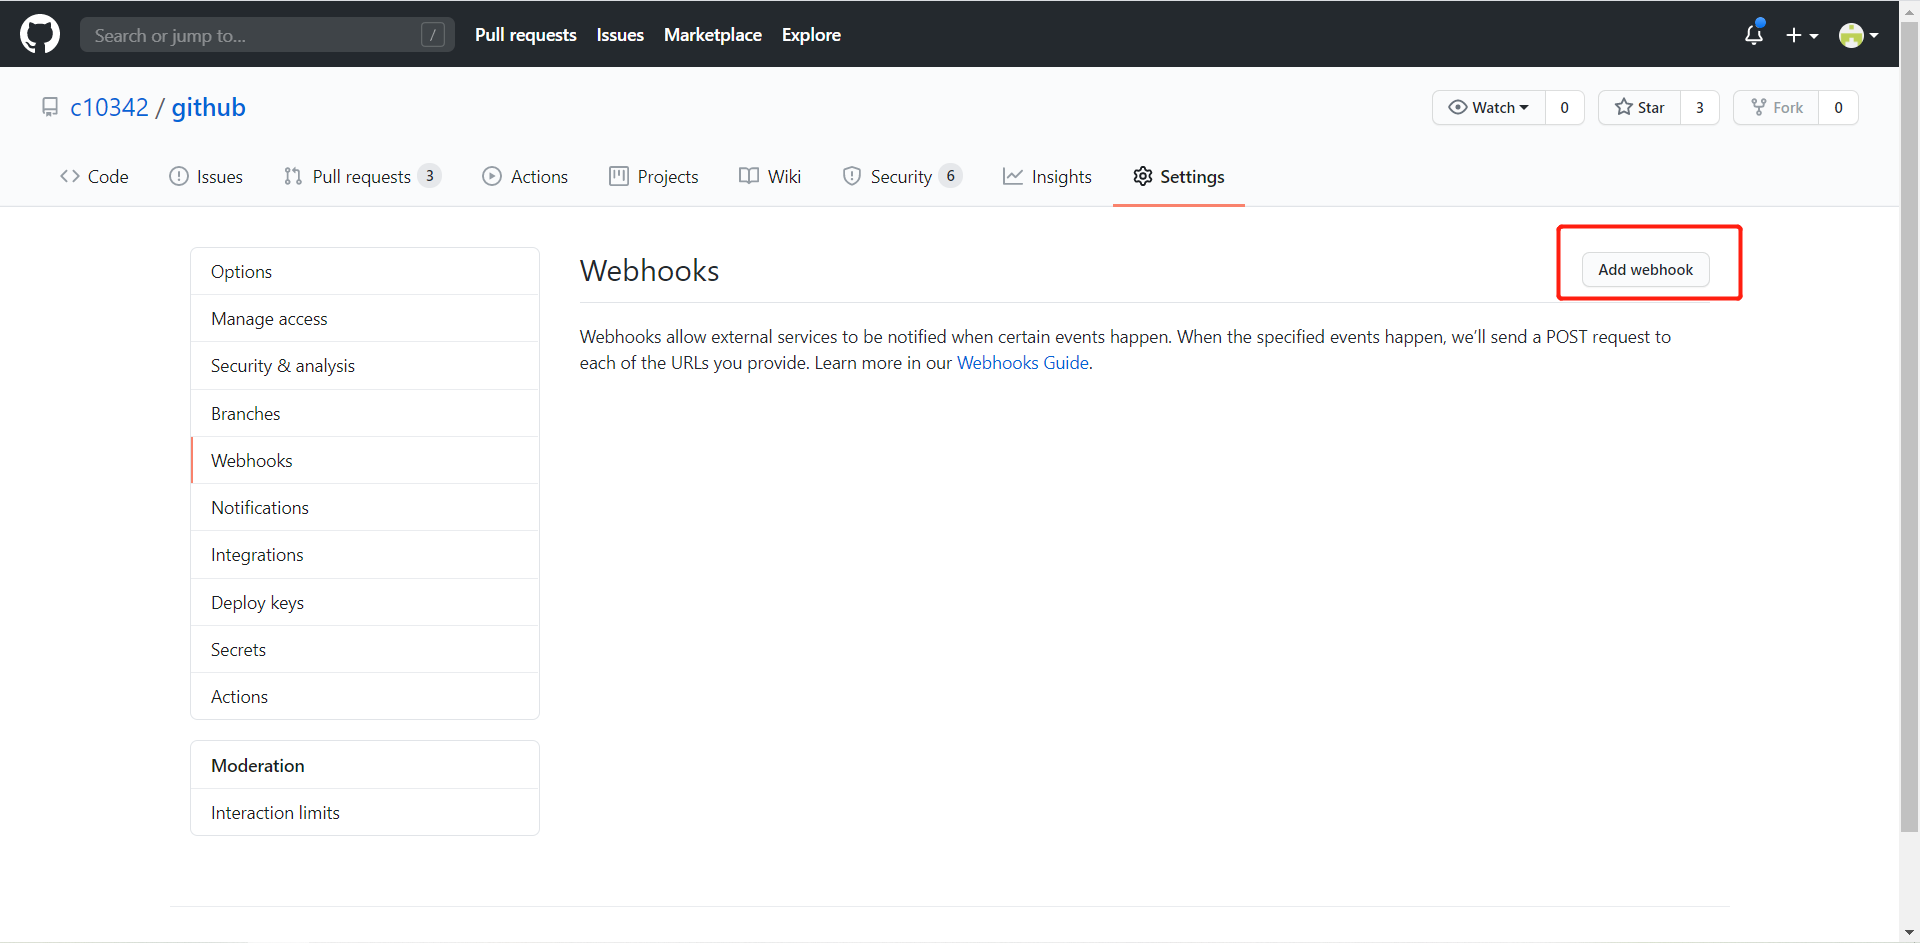Viewport: 1920px width, 943px height.
Task: Open the plus create-new dropdown
Action: tap(1802, 35)
